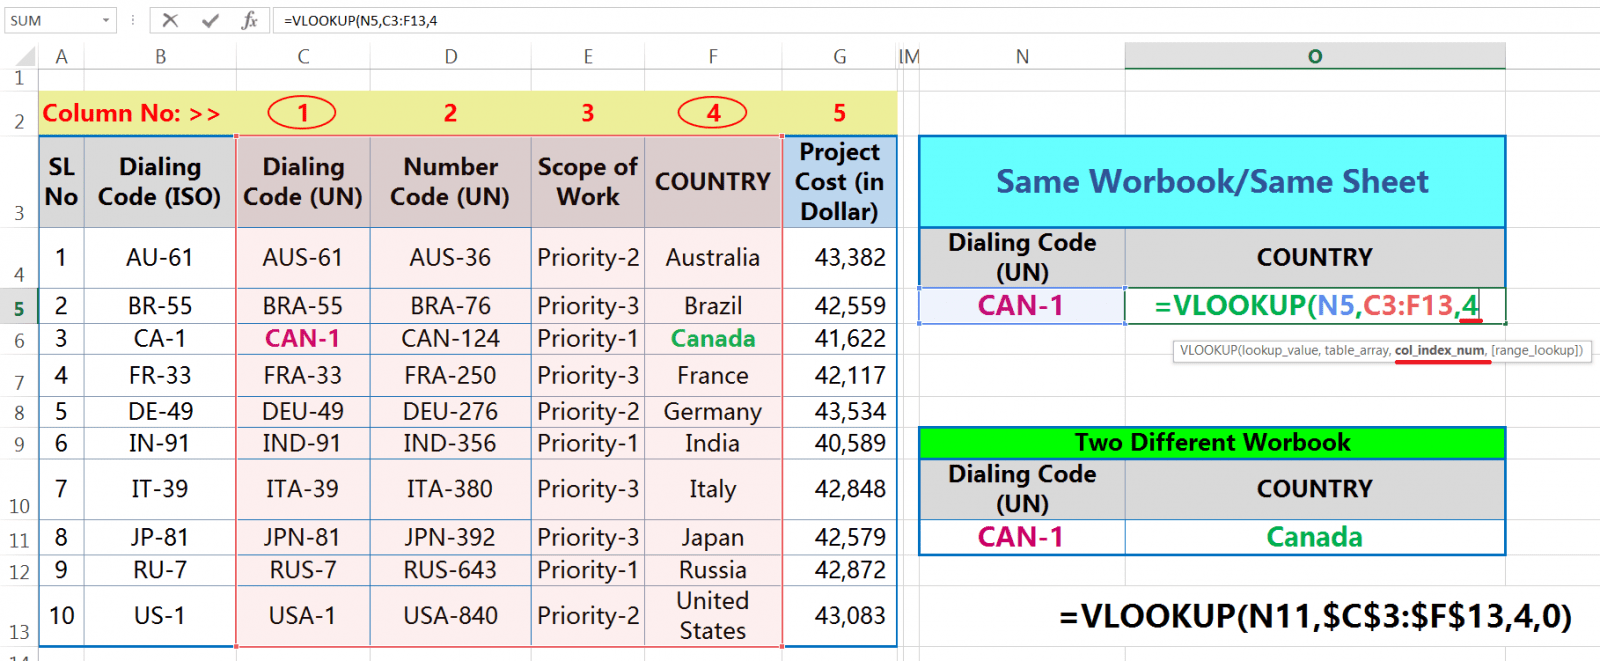1600x661 pixels.
Task: Select column number 3 label cell
Action: (588, 114)
